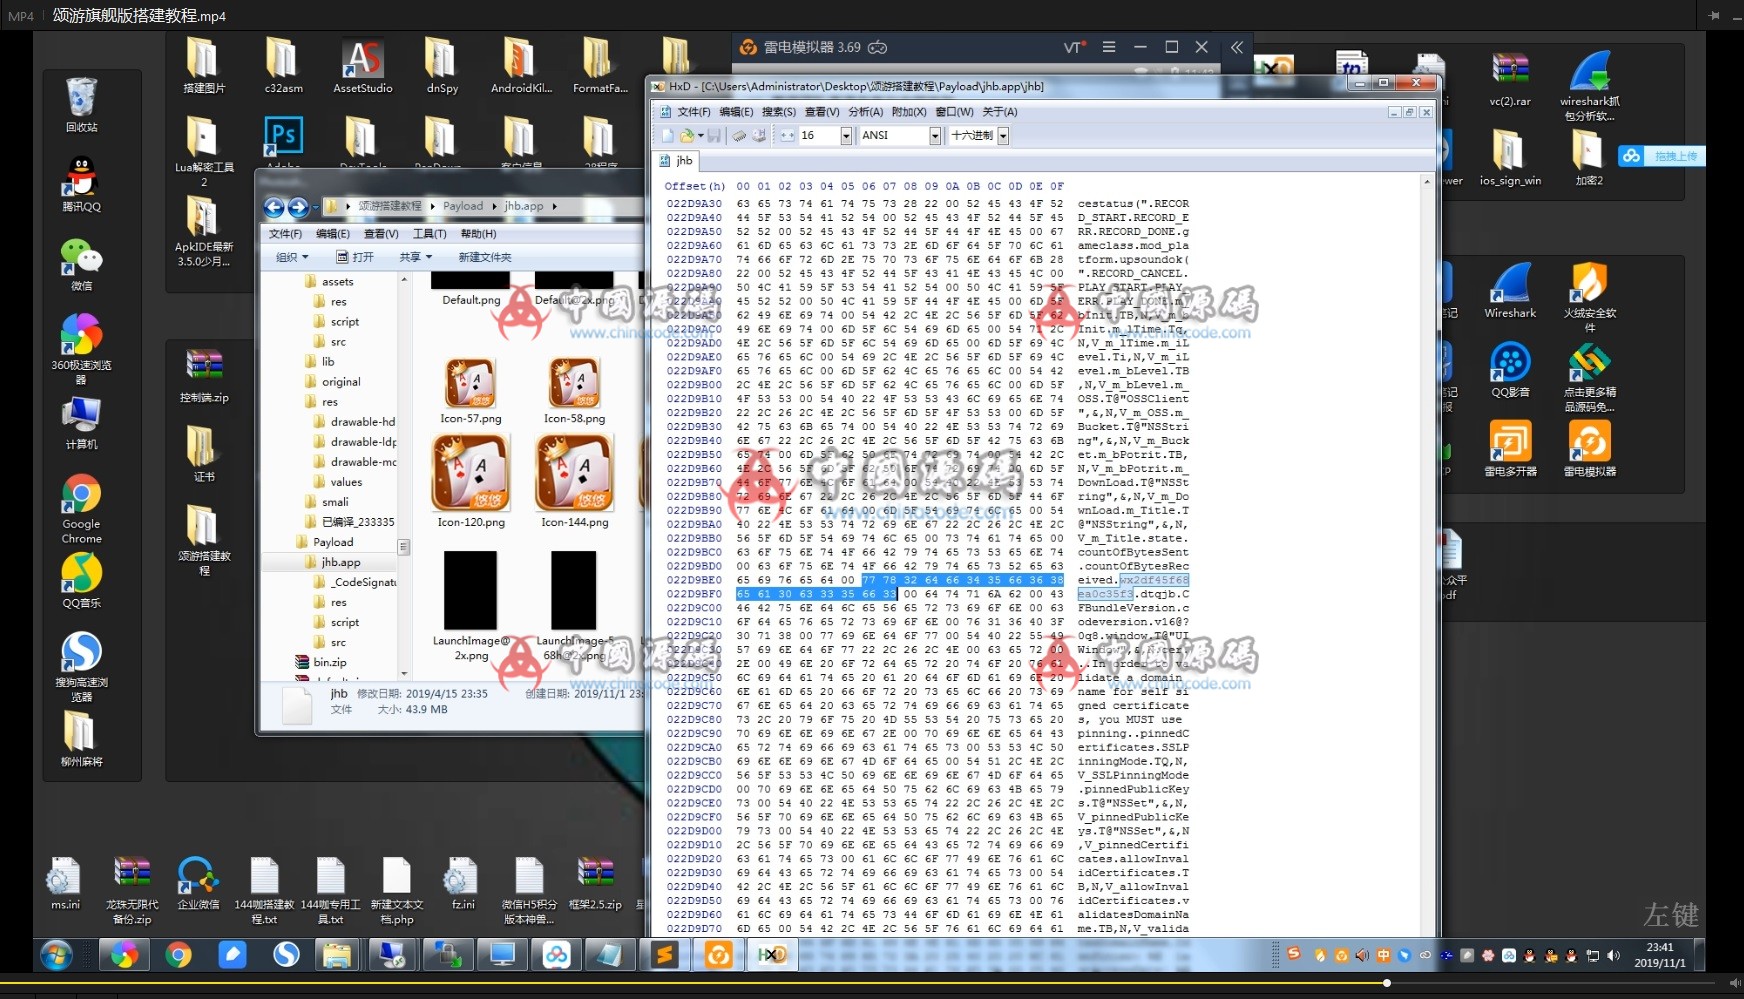Open the ANSI encoding dropdown in HxD
1744x999 pixels.
(x=935, y=136)
